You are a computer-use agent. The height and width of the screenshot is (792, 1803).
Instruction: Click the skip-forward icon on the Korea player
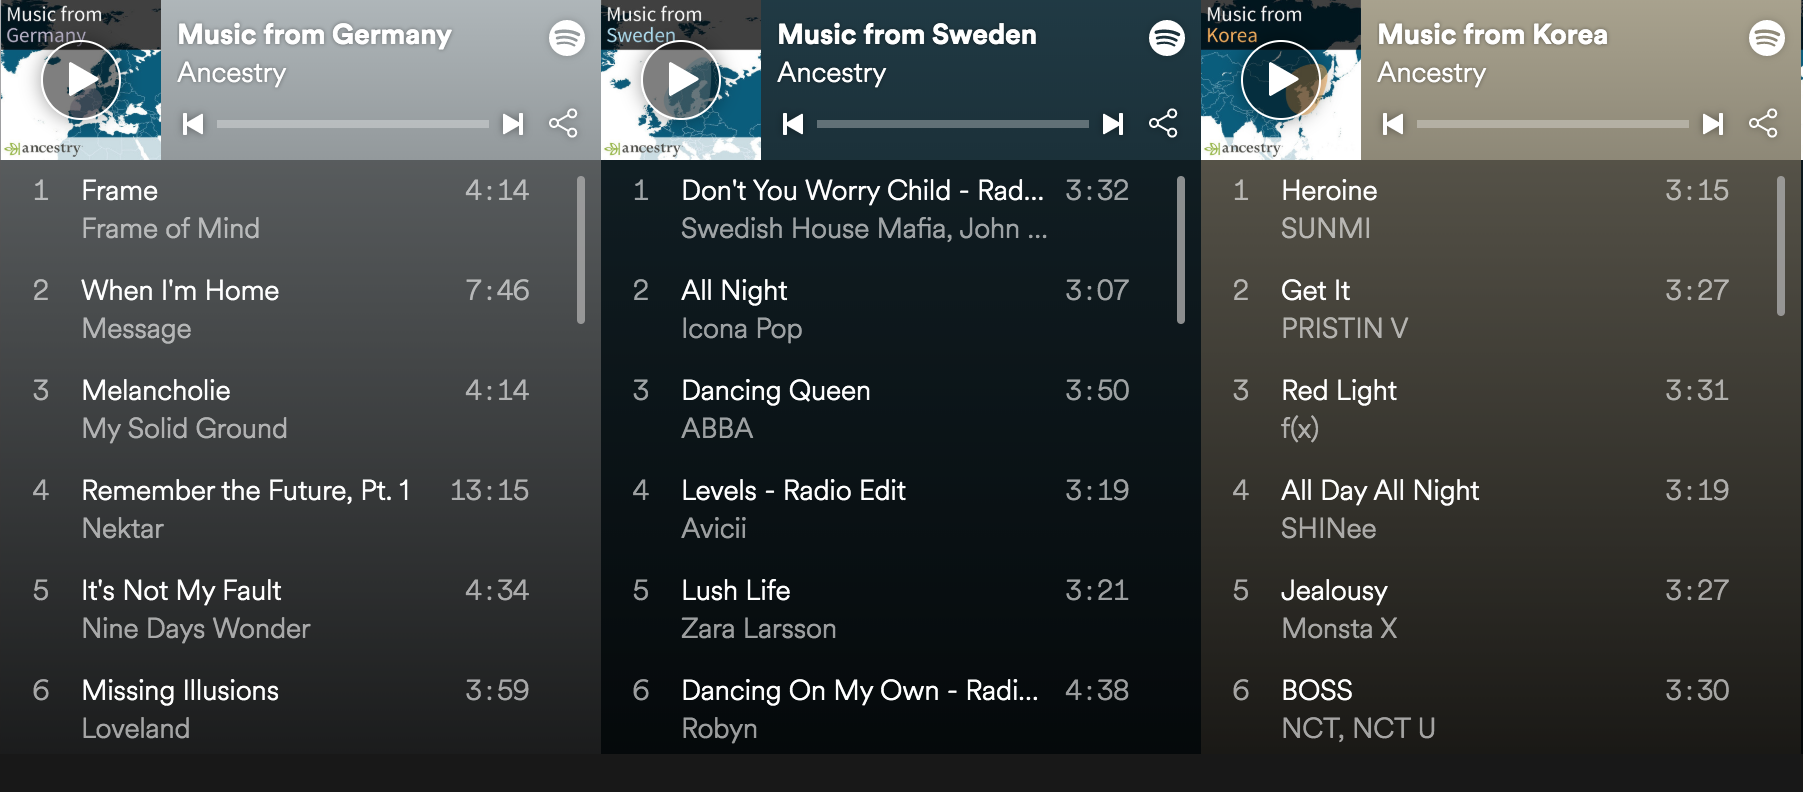[x=1712, y=124]
